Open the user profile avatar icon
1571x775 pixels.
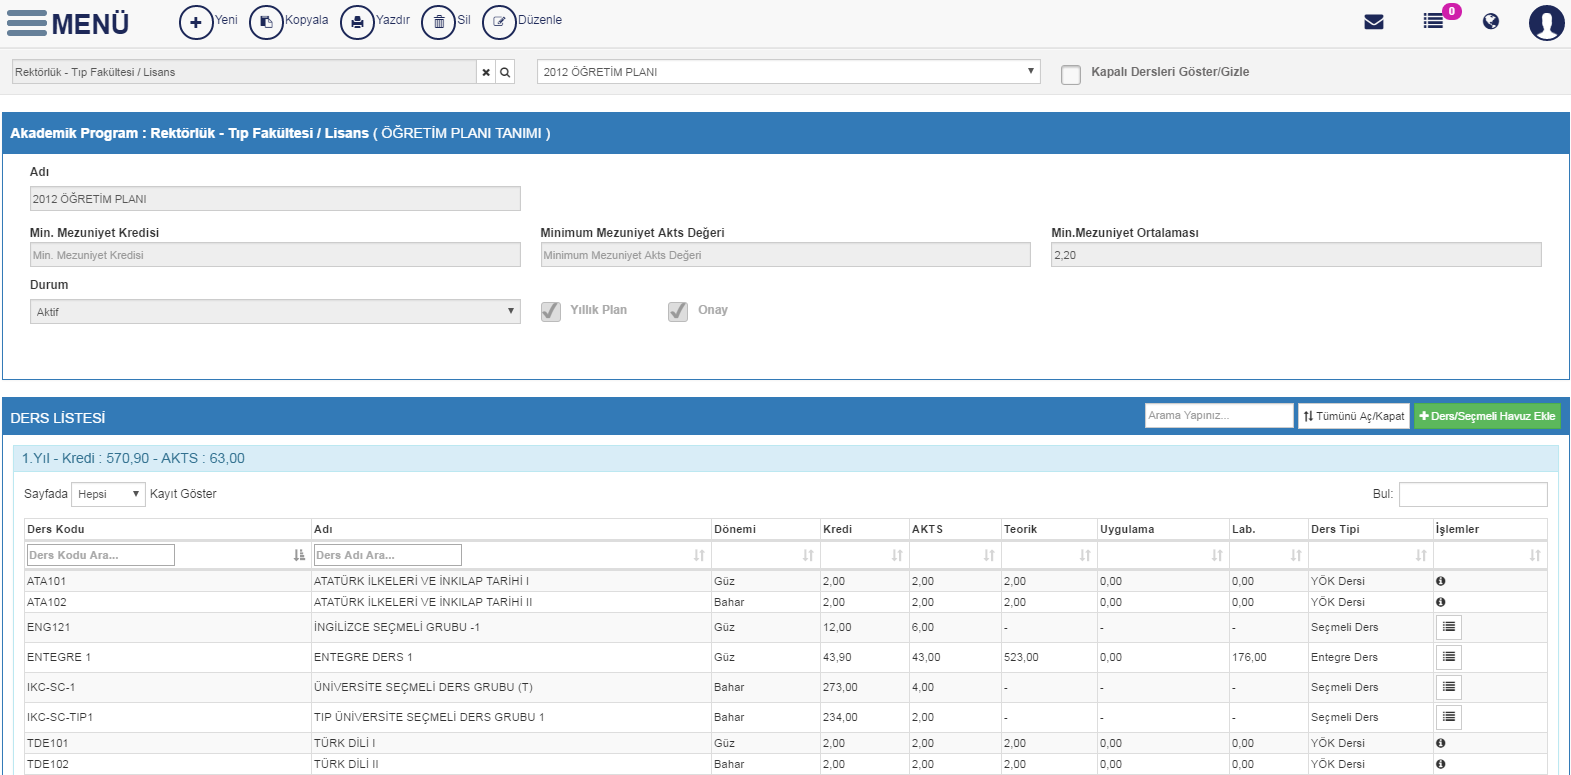click(x=1546, y=22)
